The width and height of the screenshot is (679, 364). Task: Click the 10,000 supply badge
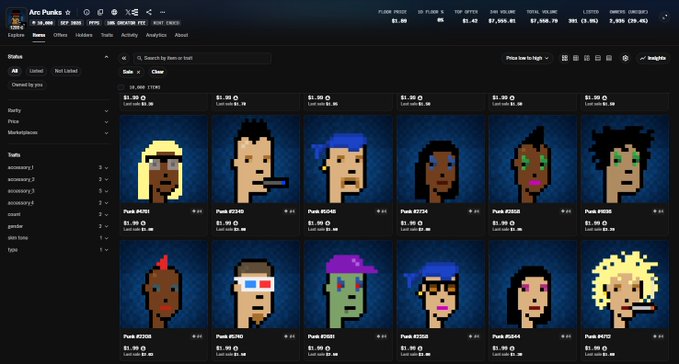(x=42, y=23)
